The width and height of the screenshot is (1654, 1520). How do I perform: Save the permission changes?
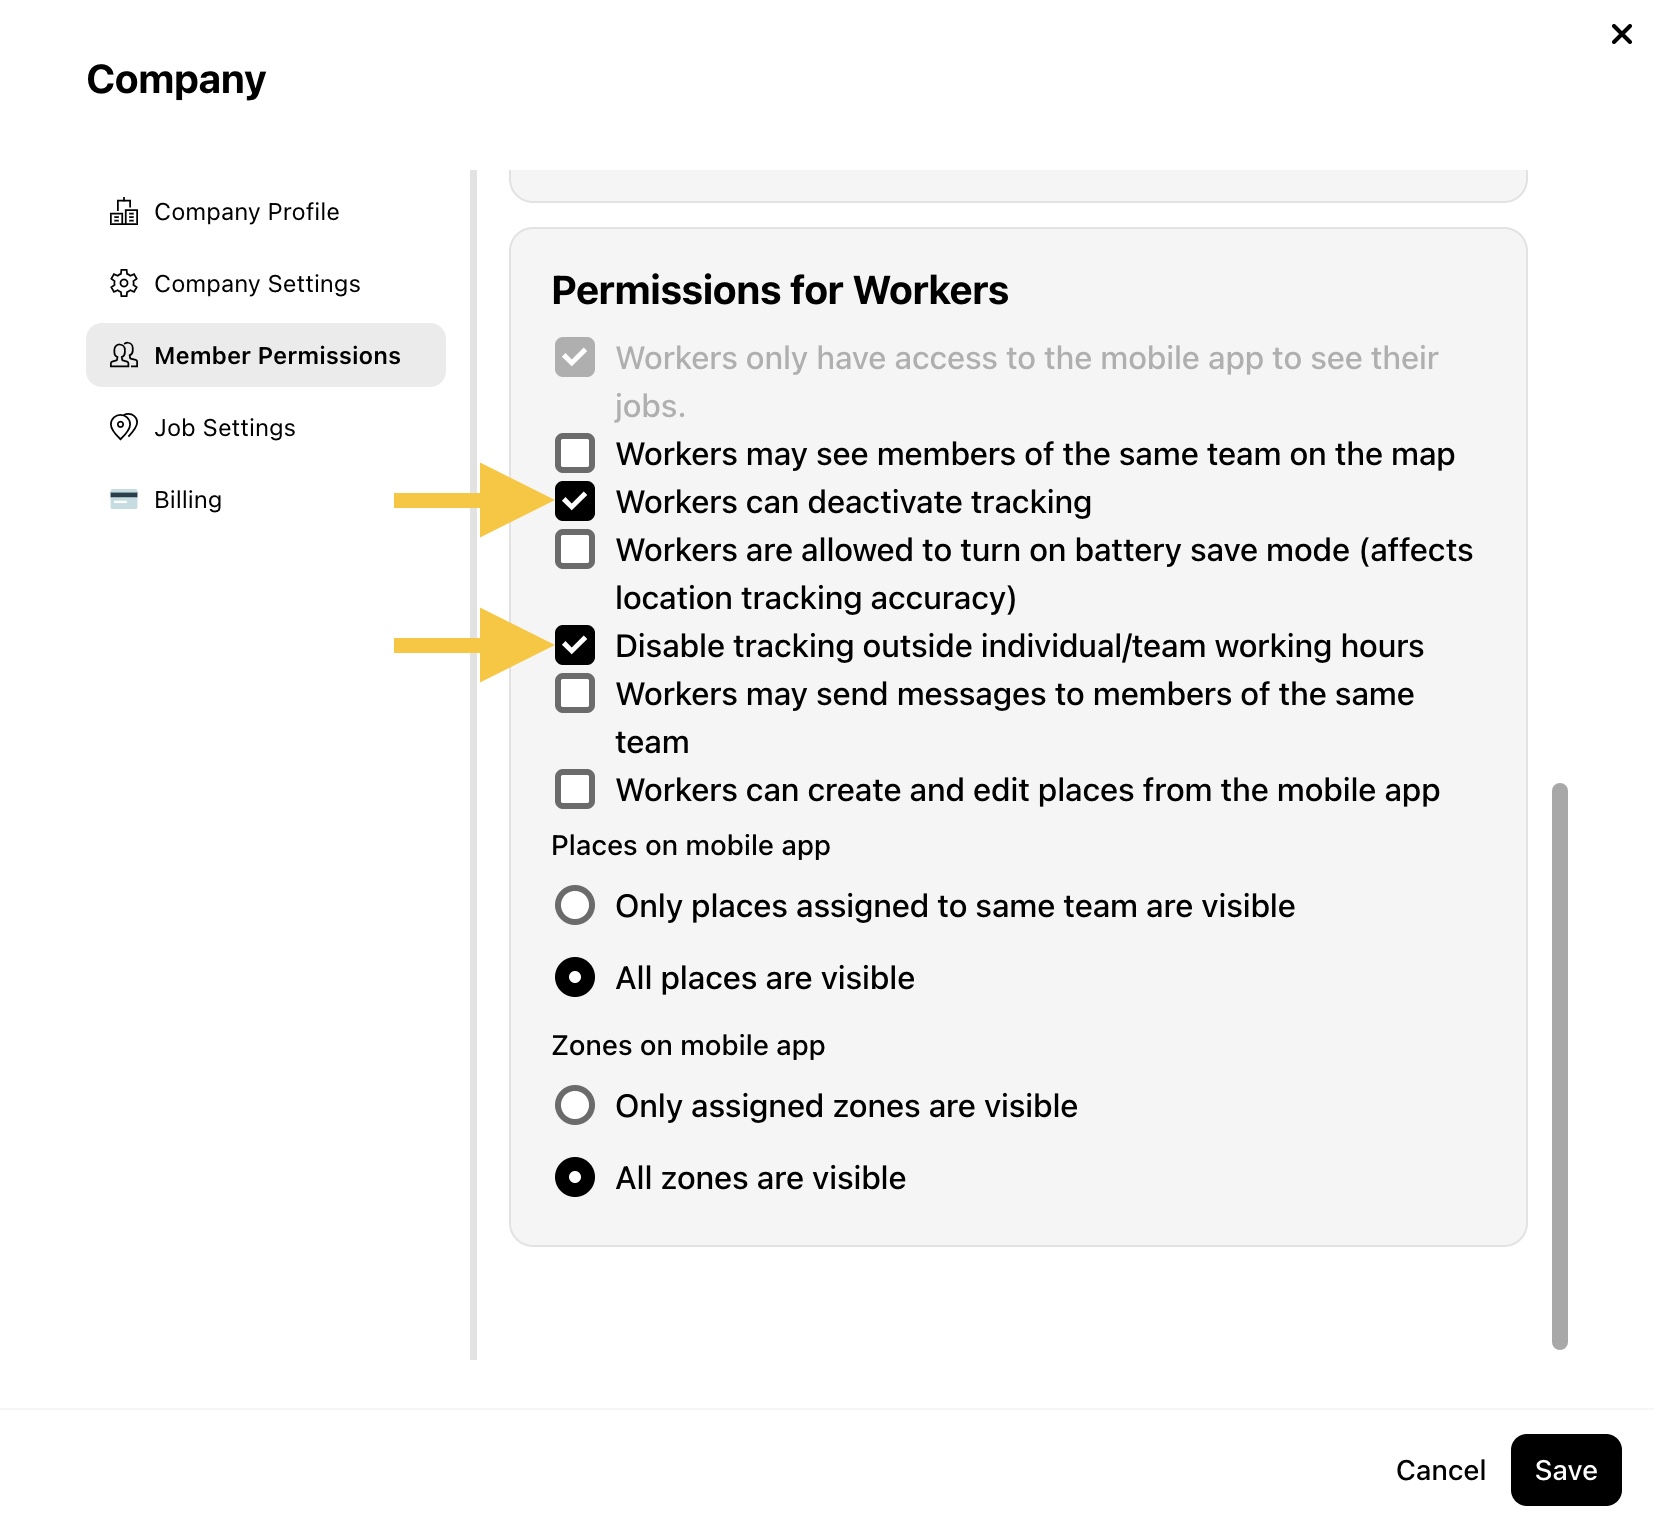point(1566,1470)
